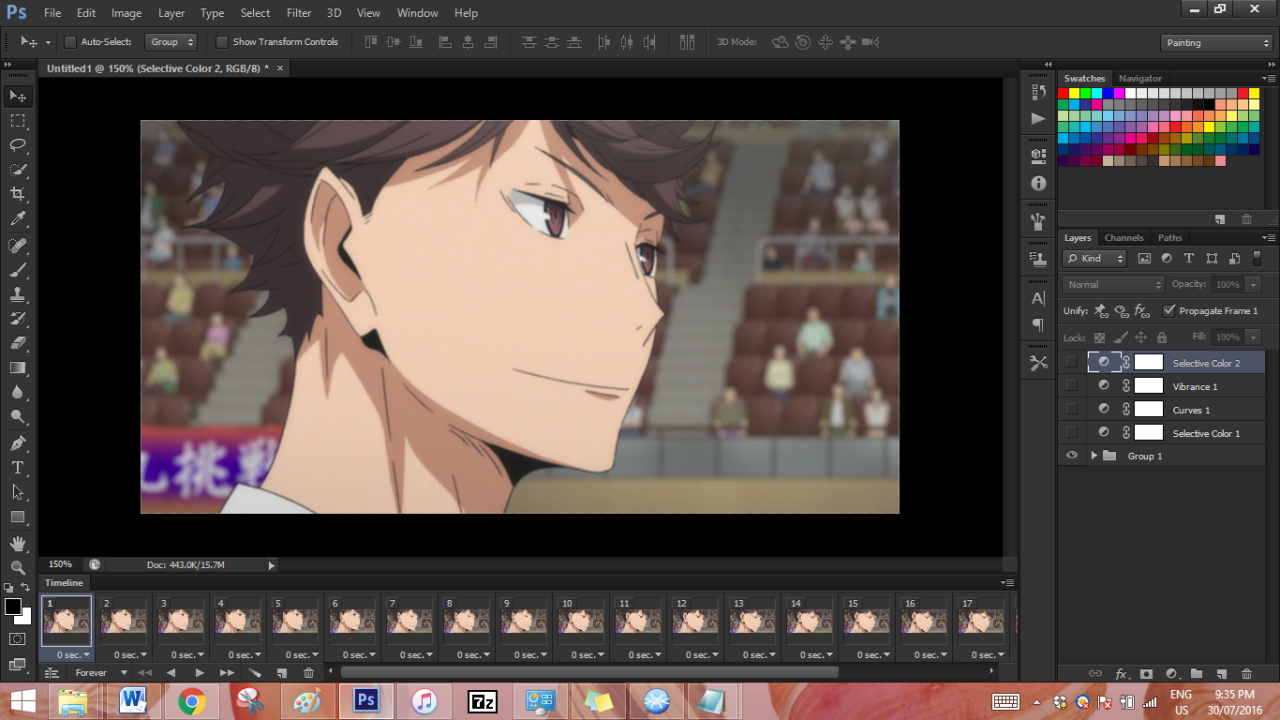Select the Zoom tool
The image size is (1280, 720).
(18, 567)
